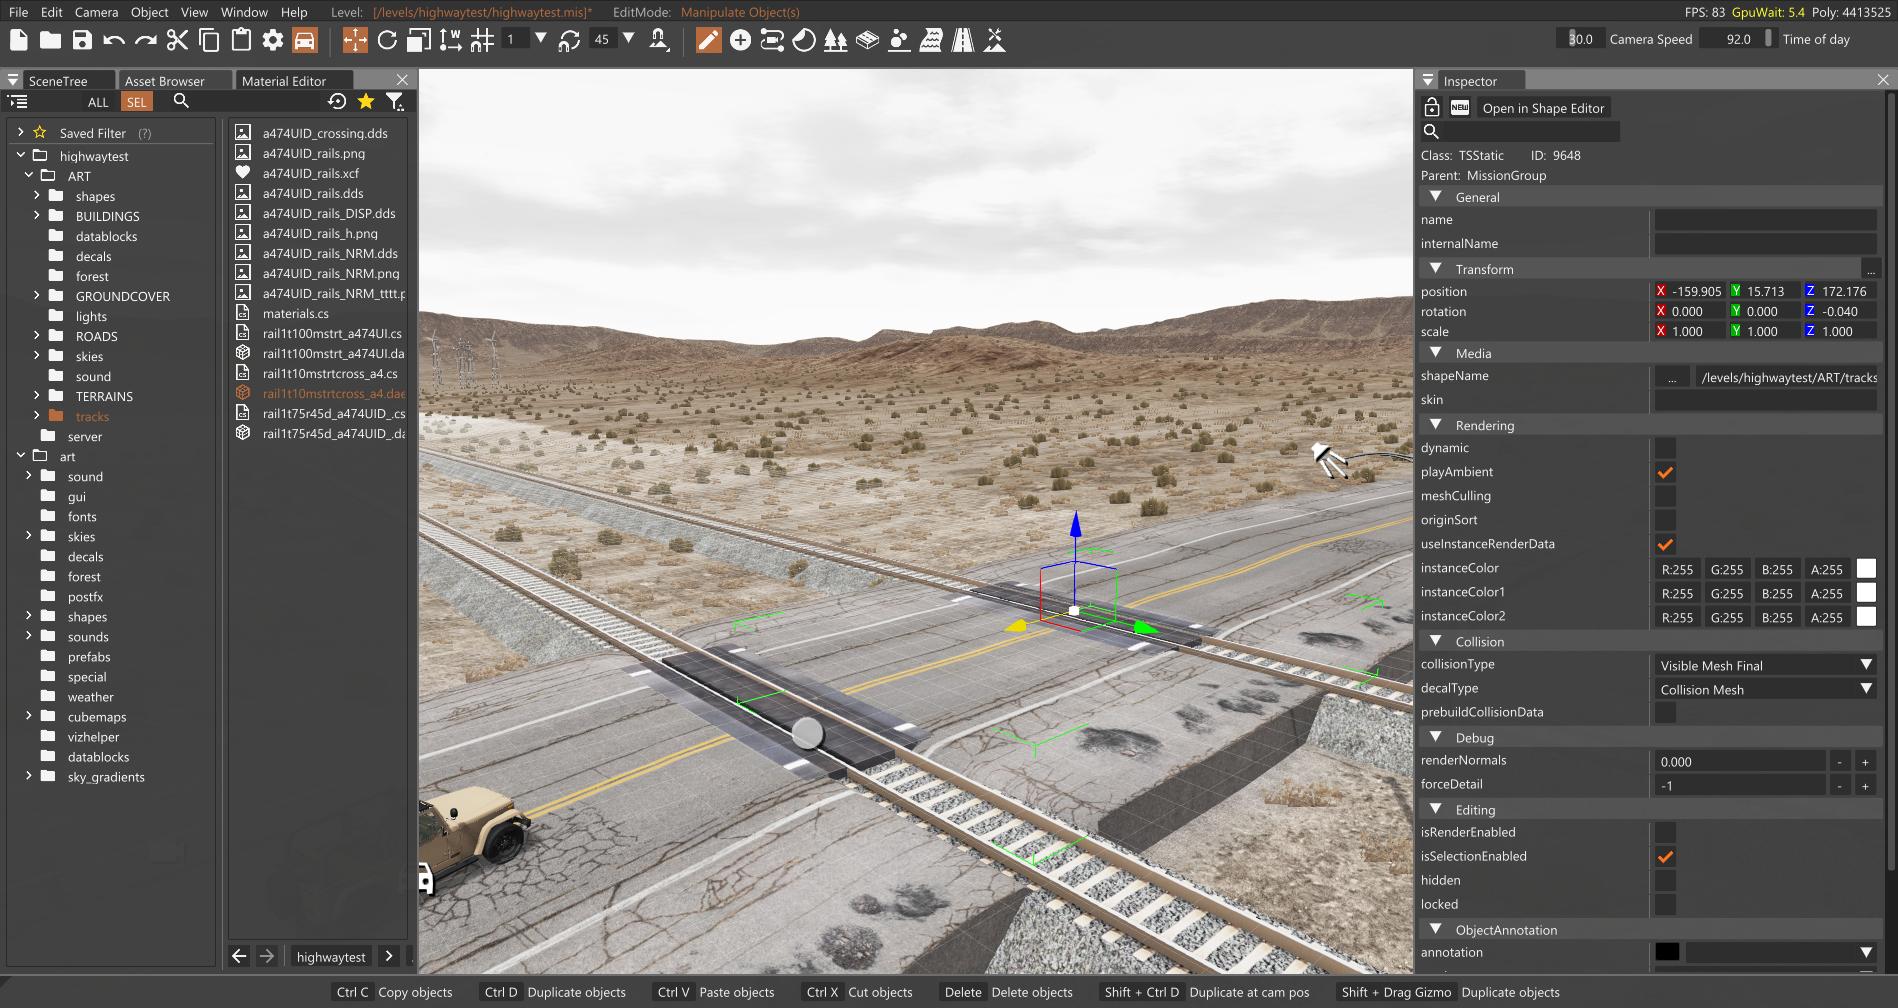Open the decalType Collision Mesh dropdown
1898x1008 pixels.
point(1765,689)
